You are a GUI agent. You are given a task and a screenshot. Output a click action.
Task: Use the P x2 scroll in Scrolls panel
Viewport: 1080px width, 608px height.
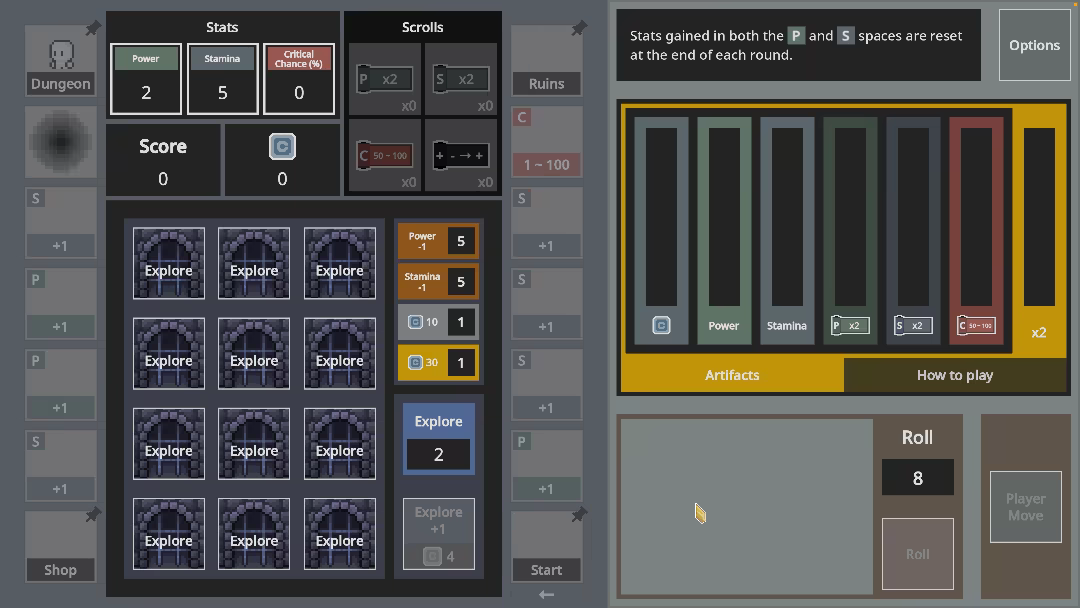(385, 78)
